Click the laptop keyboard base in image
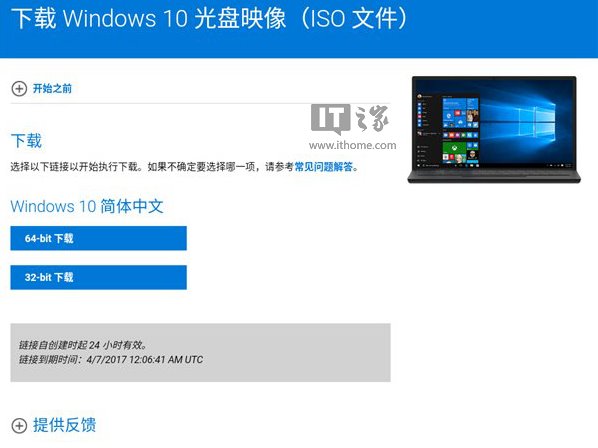Viewport: 598px width, 448px height. pyautogui.click(x=494, y=177)
